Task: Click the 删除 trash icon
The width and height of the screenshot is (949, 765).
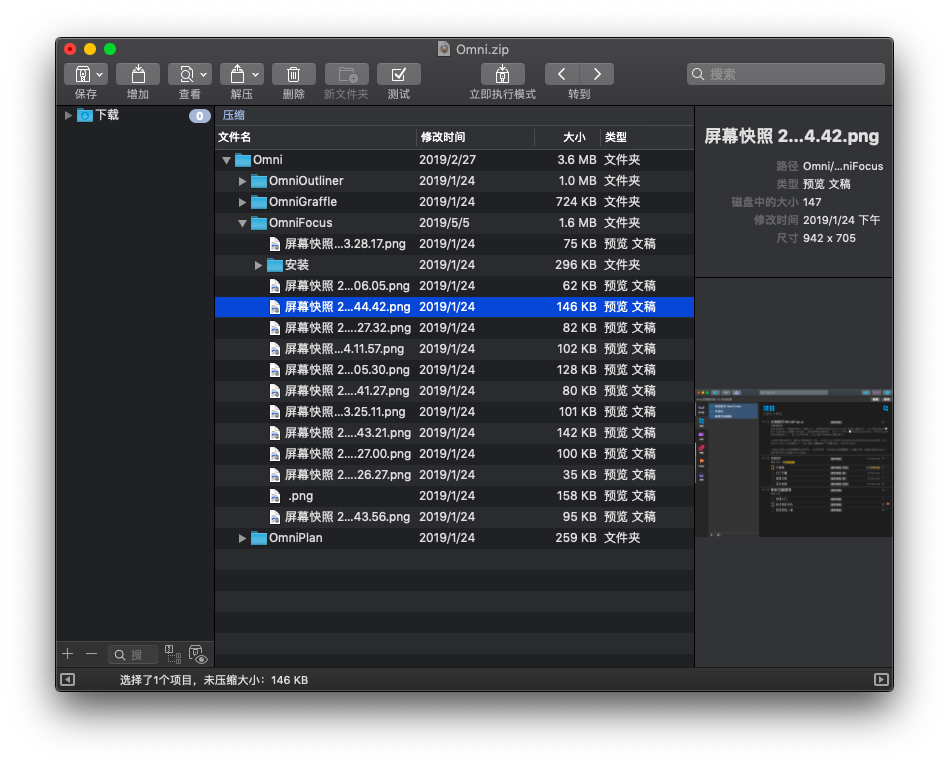Action: pyautogui.click(x=294, y=74)
